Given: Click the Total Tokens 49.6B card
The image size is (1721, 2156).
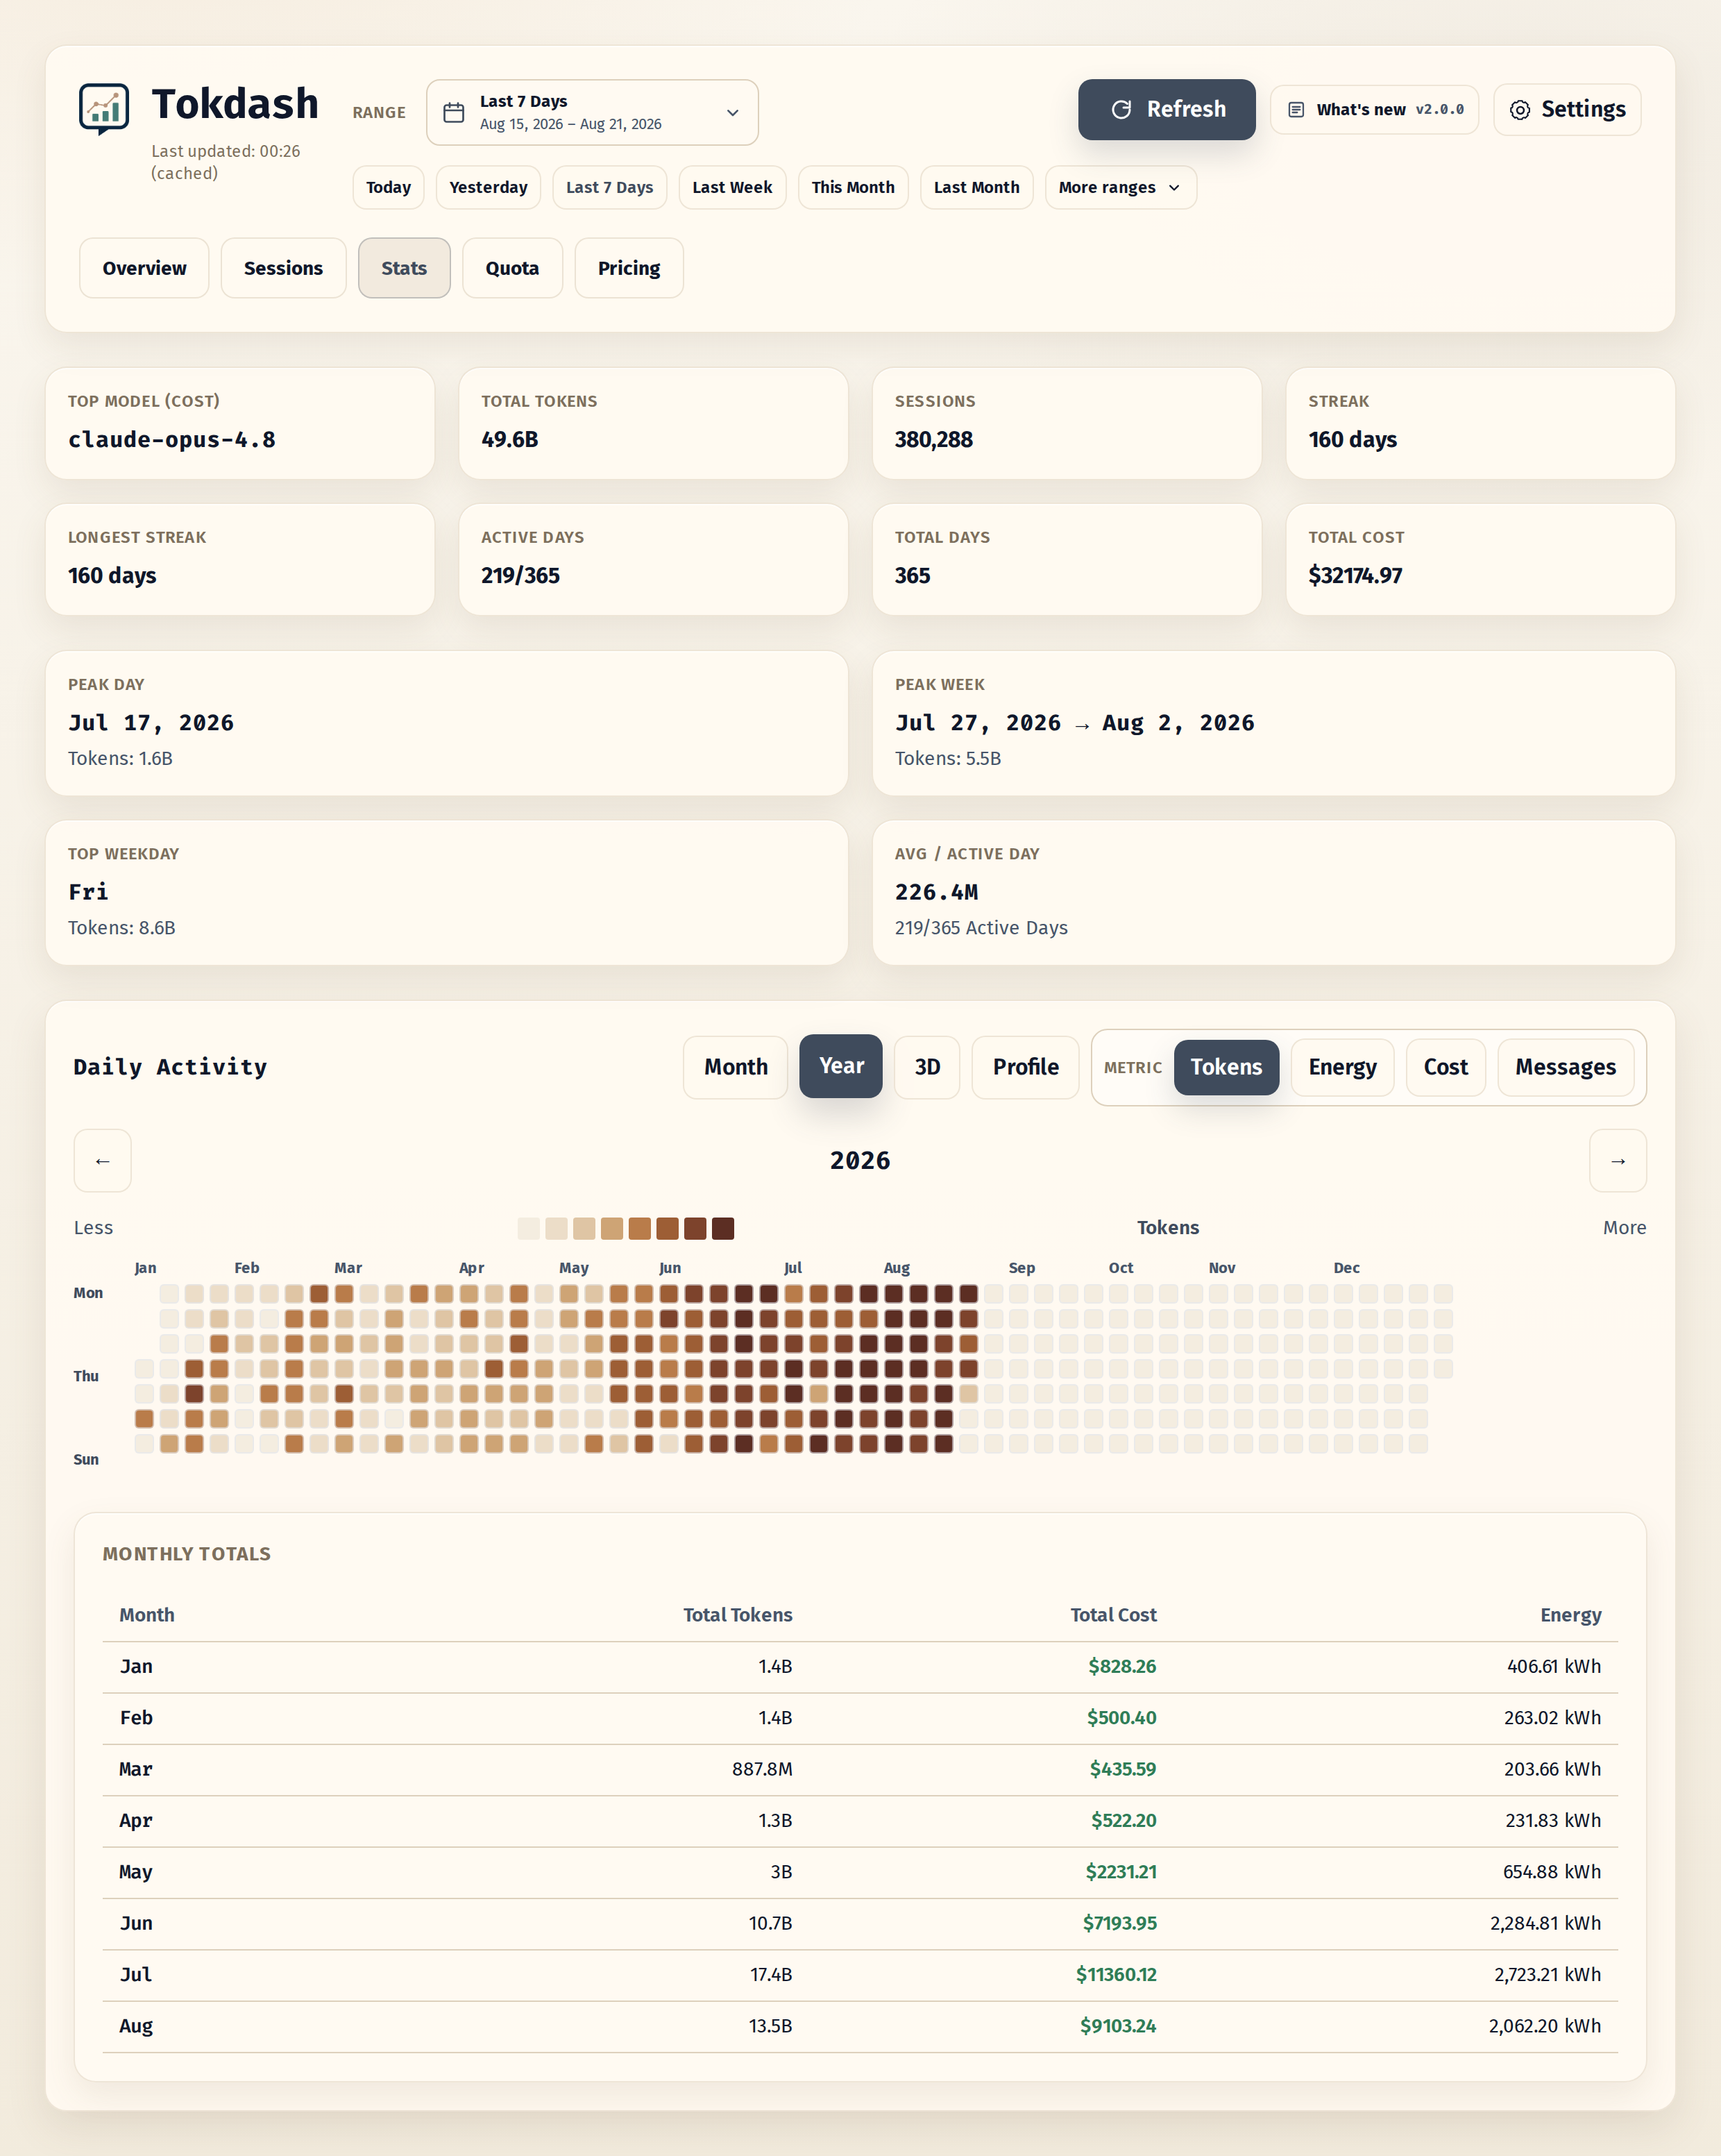Looking at the screenshot, I should pyautogui.click(x=653, y=423).
